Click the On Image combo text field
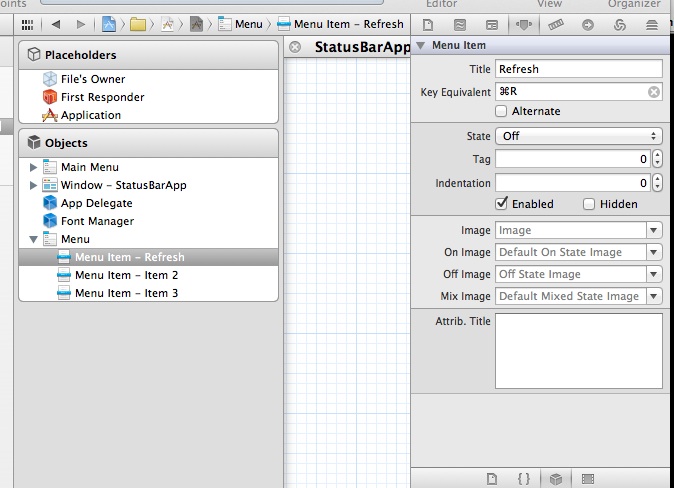 [x=570, y=252]
